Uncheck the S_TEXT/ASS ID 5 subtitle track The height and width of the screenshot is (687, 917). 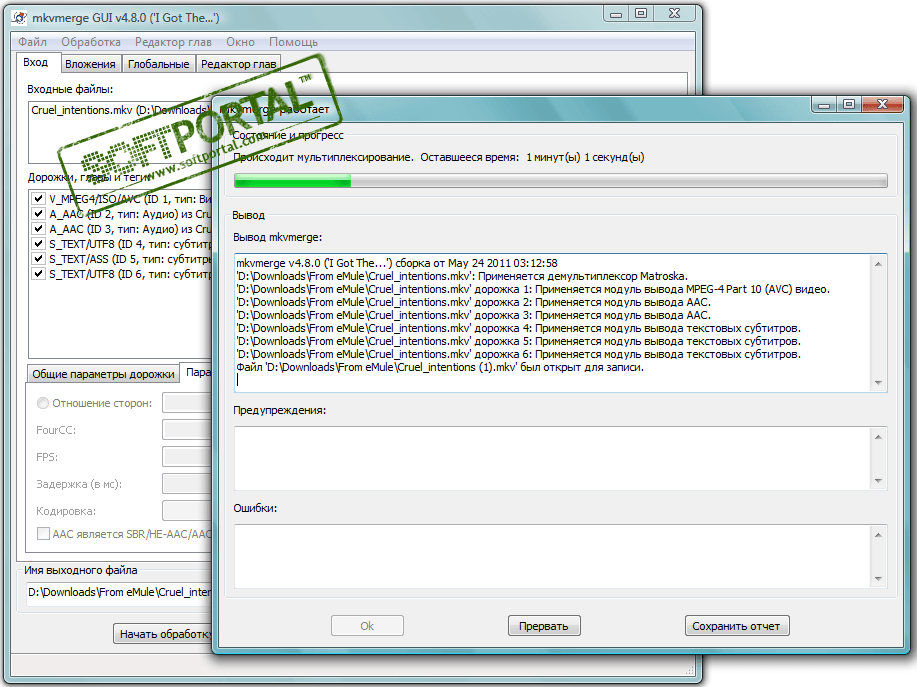[x=39, y=258]
